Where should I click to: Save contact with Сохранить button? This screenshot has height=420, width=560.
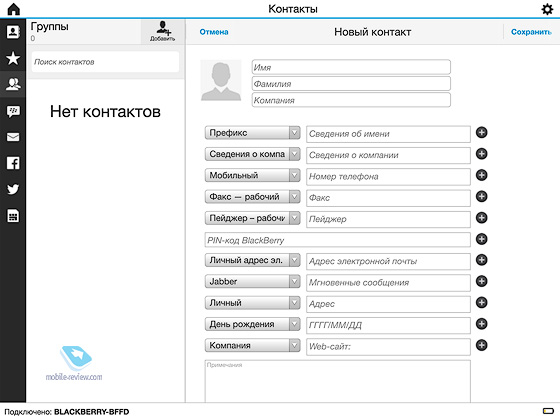(531, 32)
